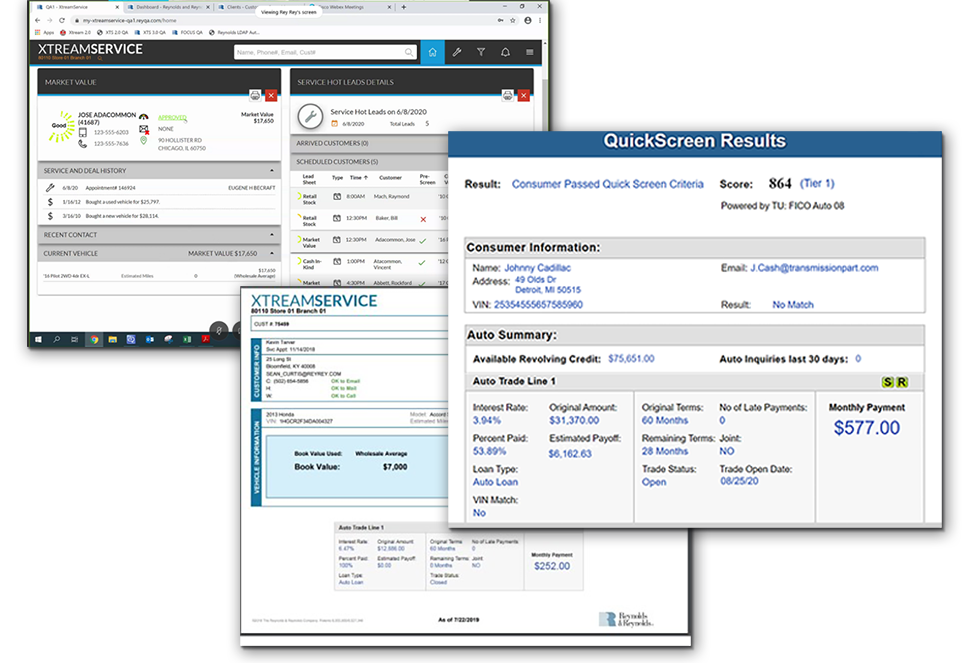
Task: Click the handset icon beside 123-555-7636
Action: coord(83,144)
